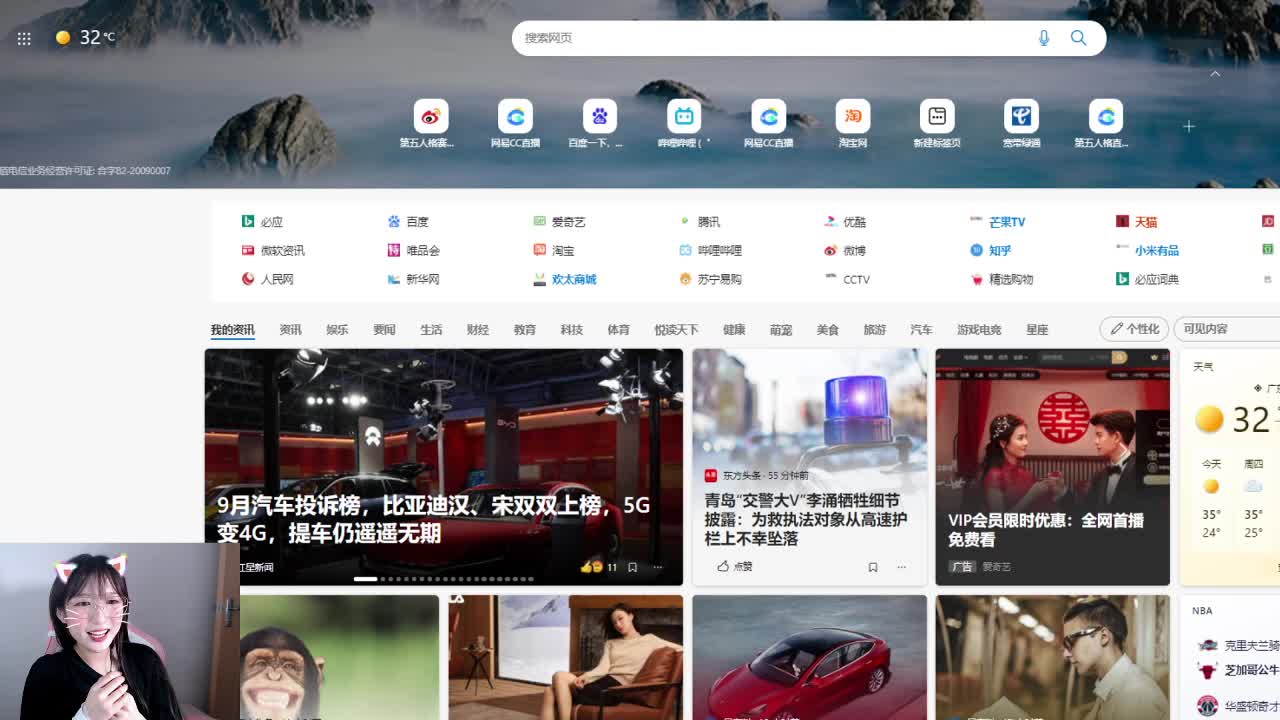The width and height of the screenshot is (1280, 720).
Task: Switch to the 美食 news tab
Action: 828,329
